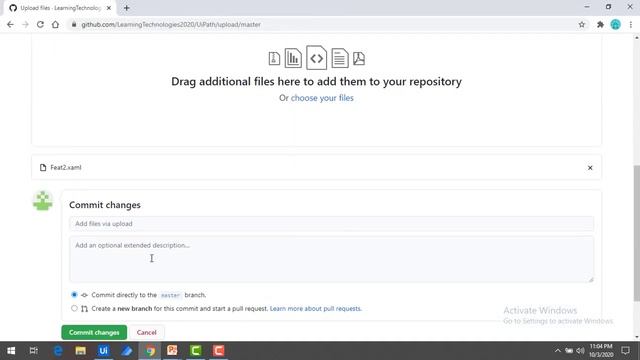This screenshot has width=640, height=360.
Task: Focus the commit message field
Action: coord(331,224)
